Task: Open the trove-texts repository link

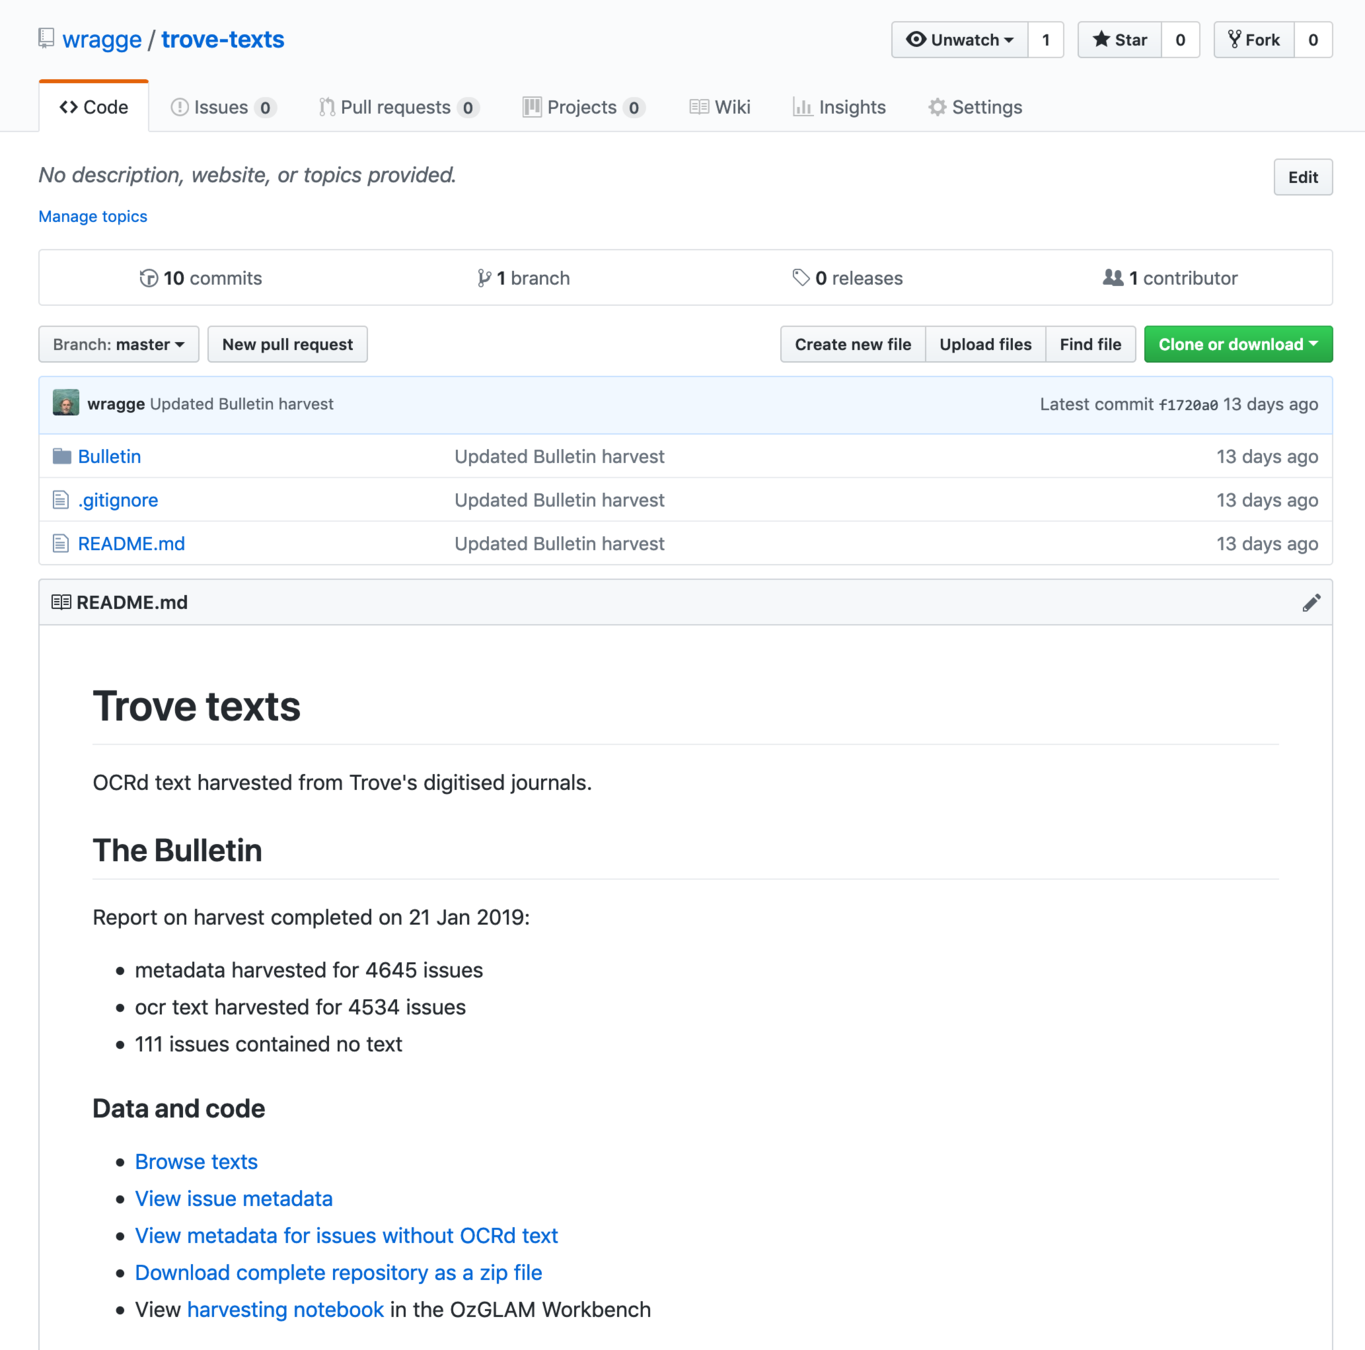Action: [223, 39]
